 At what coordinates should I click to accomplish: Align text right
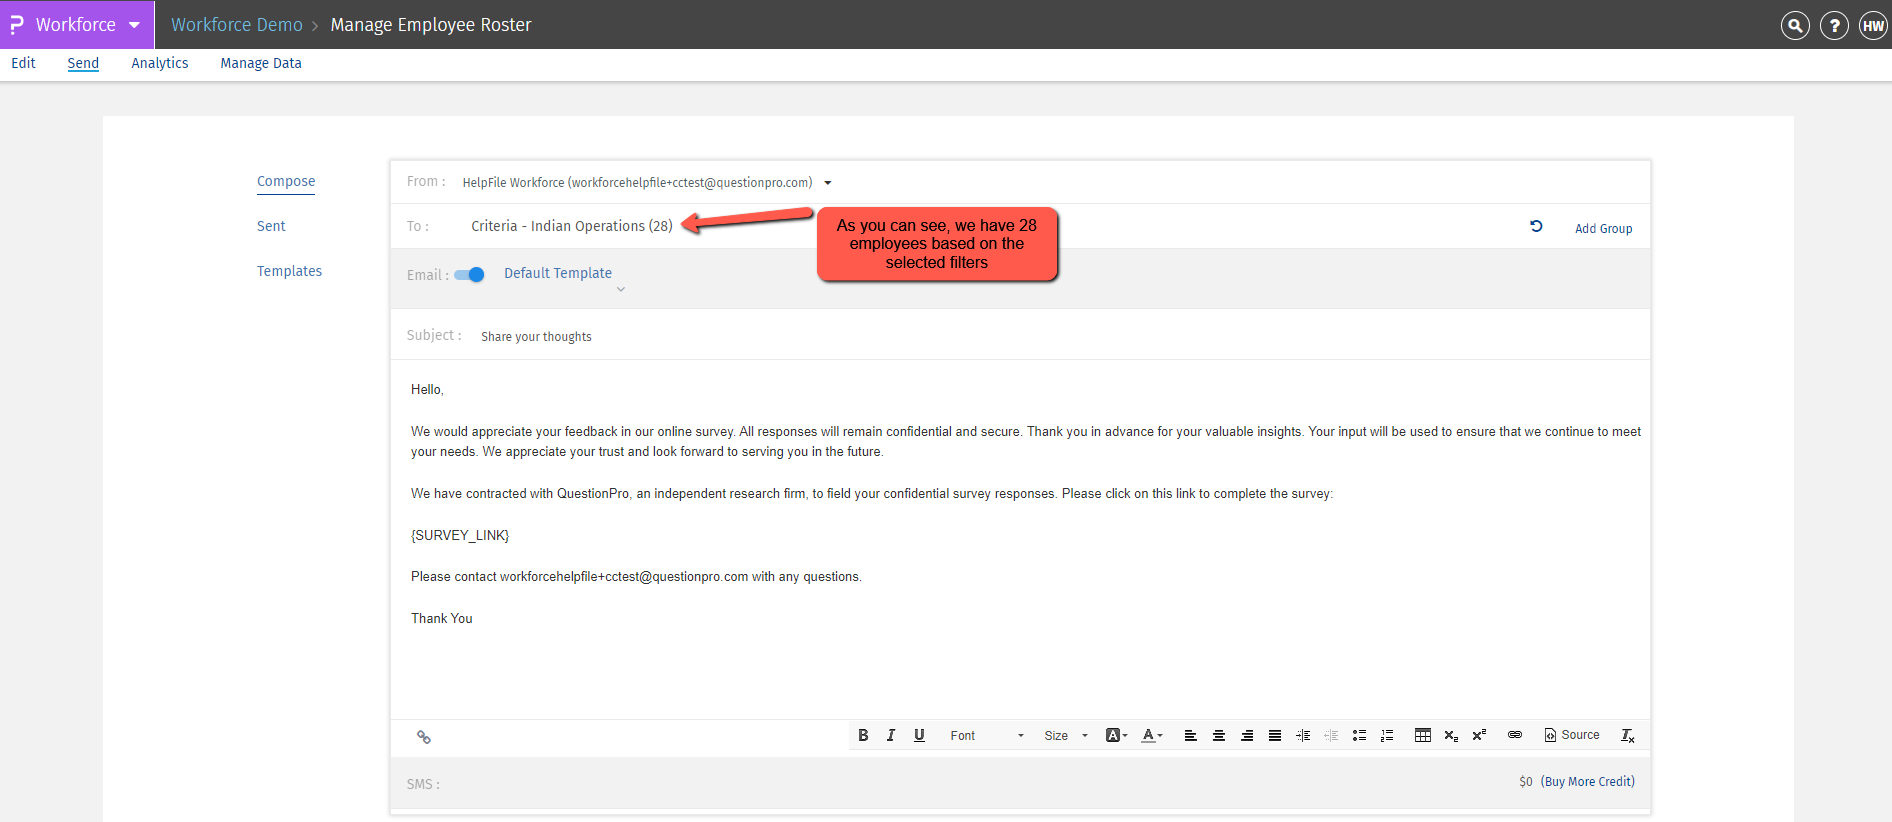[x=1246, y=735]
